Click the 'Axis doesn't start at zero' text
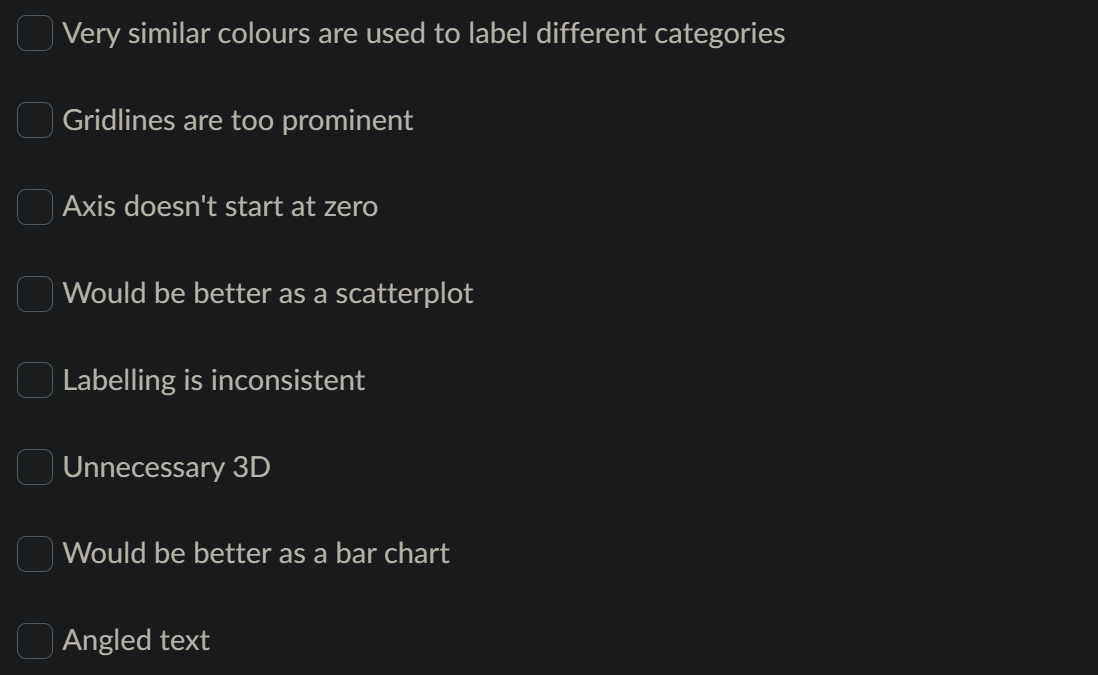 pyautogui.click(x=221, y=207)
